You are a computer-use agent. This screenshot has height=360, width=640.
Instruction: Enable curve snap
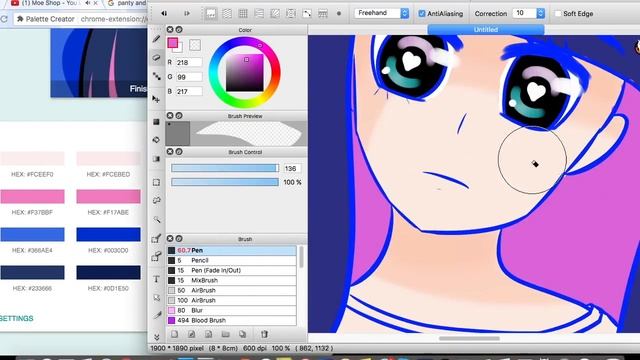pyautogui.click(x=307, y=13)
